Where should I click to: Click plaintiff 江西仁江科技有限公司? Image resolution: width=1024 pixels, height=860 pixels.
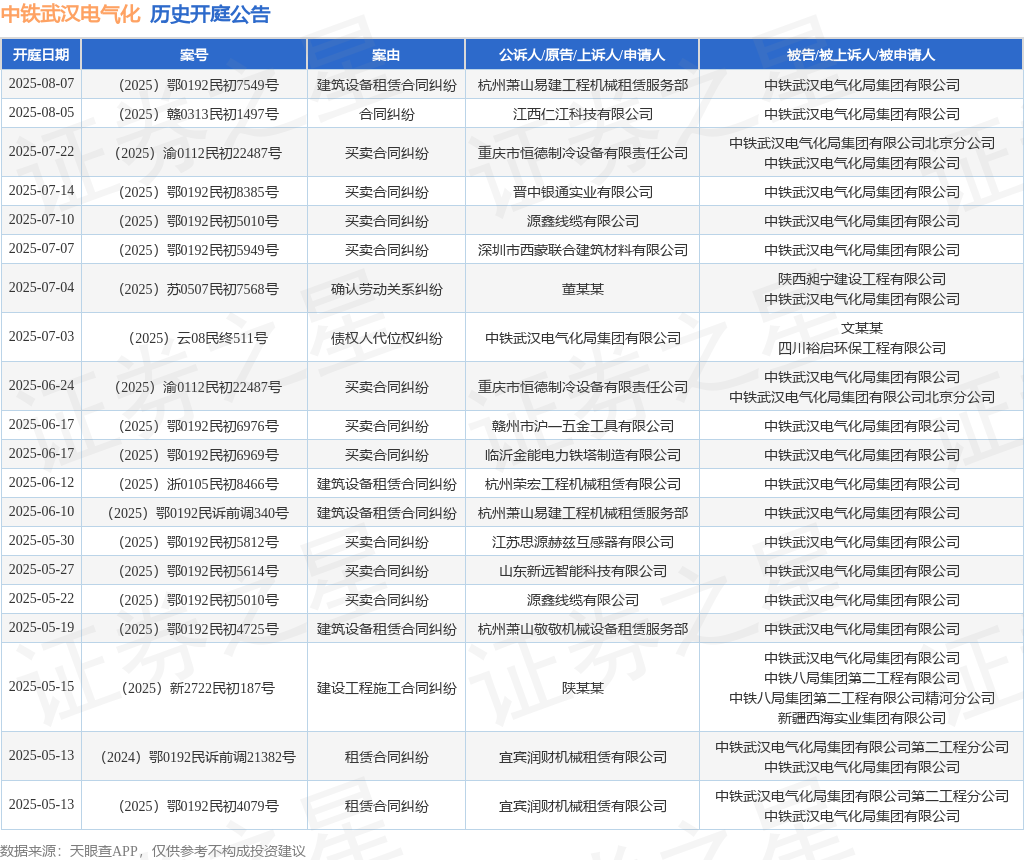(583, 114)
